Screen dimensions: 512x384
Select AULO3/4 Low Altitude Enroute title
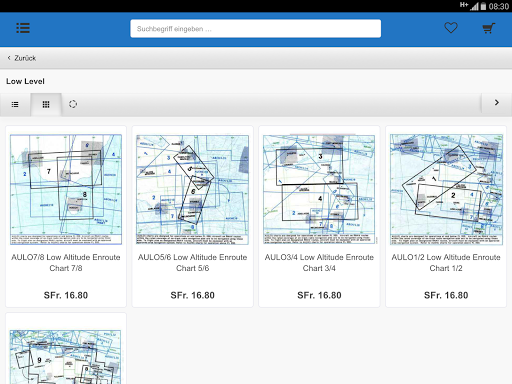tap(319, 263)
